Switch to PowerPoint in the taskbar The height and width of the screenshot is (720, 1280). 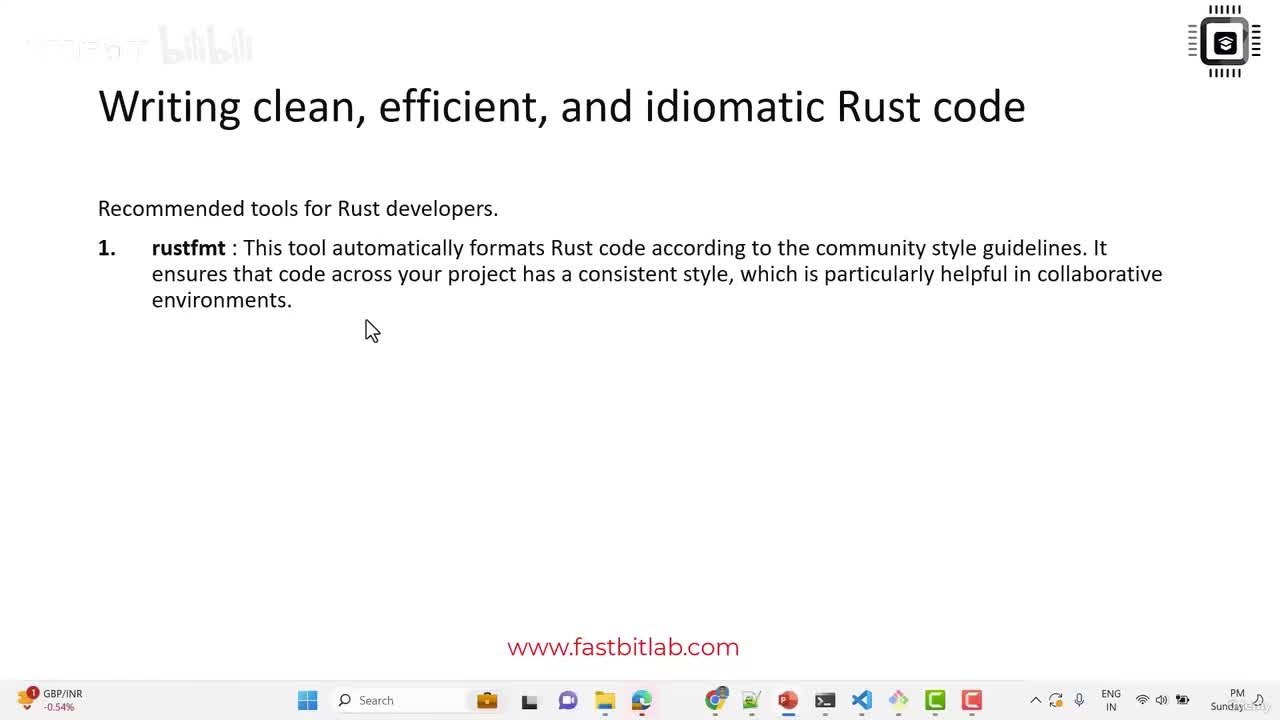point(788,700)
